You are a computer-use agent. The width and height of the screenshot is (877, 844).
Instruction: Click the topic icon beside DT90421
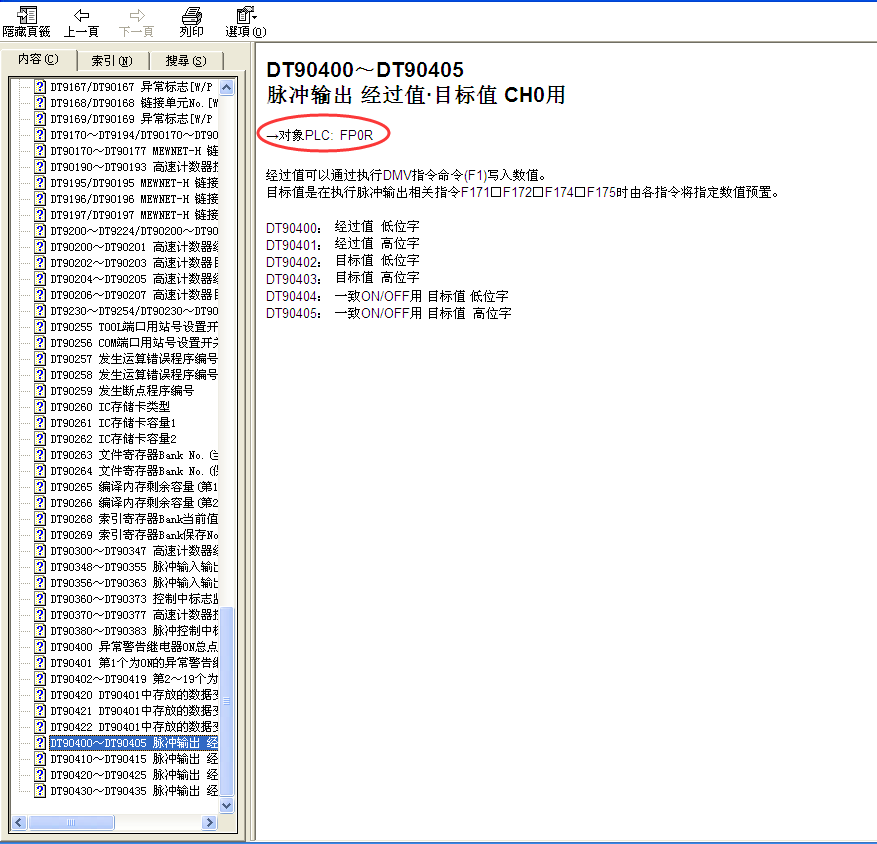click(x=40, y=711)
